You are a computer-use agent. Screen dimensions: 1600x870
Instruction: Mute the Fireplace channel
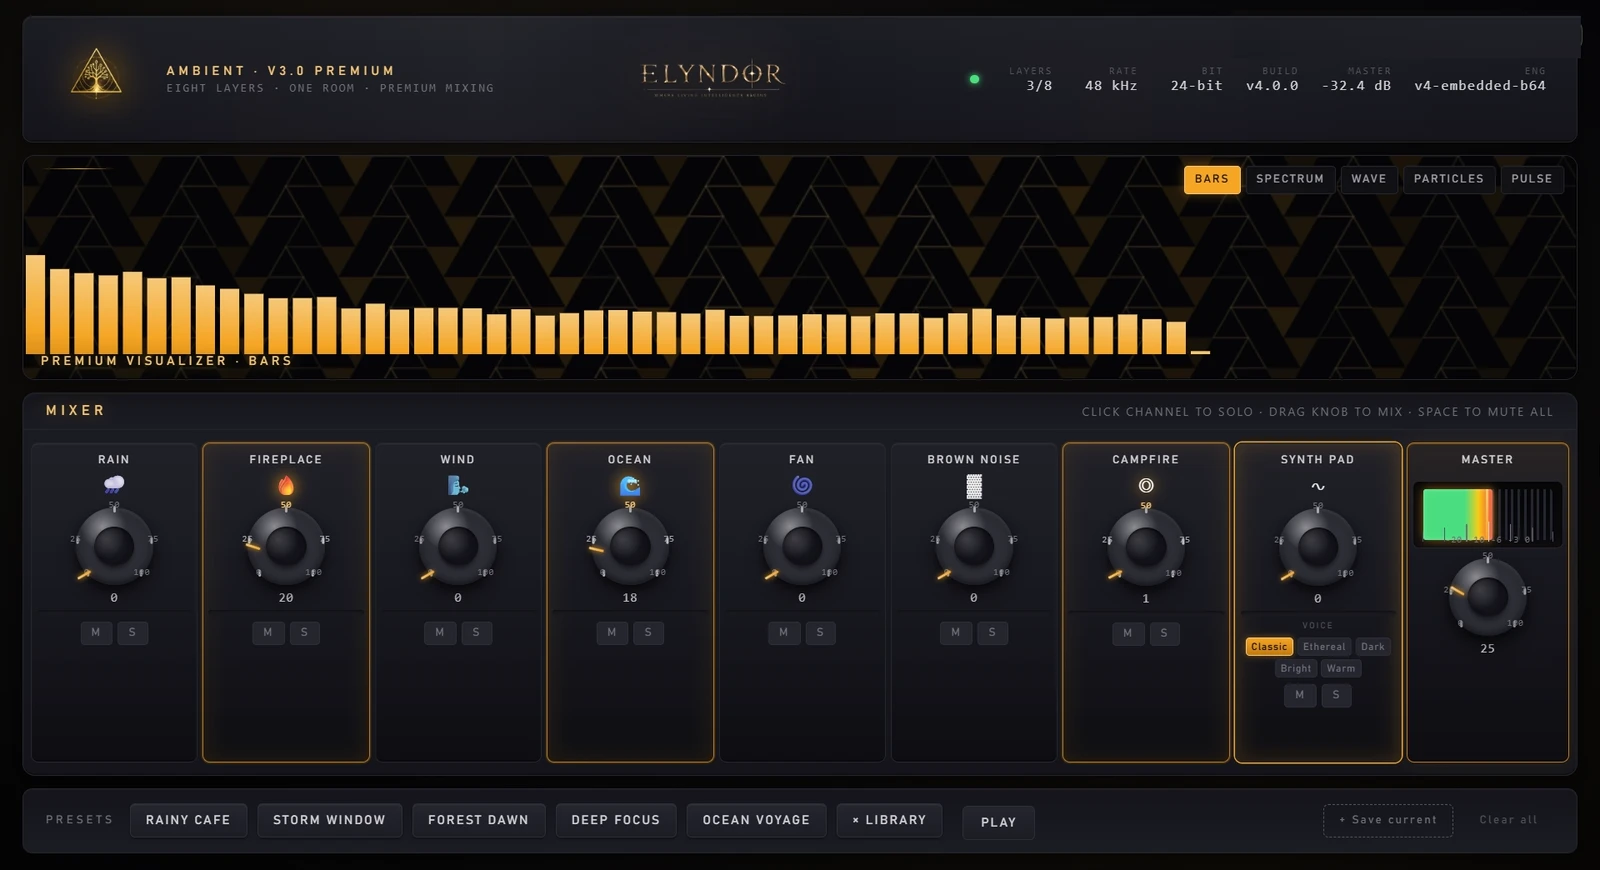(x=268, y=632)
